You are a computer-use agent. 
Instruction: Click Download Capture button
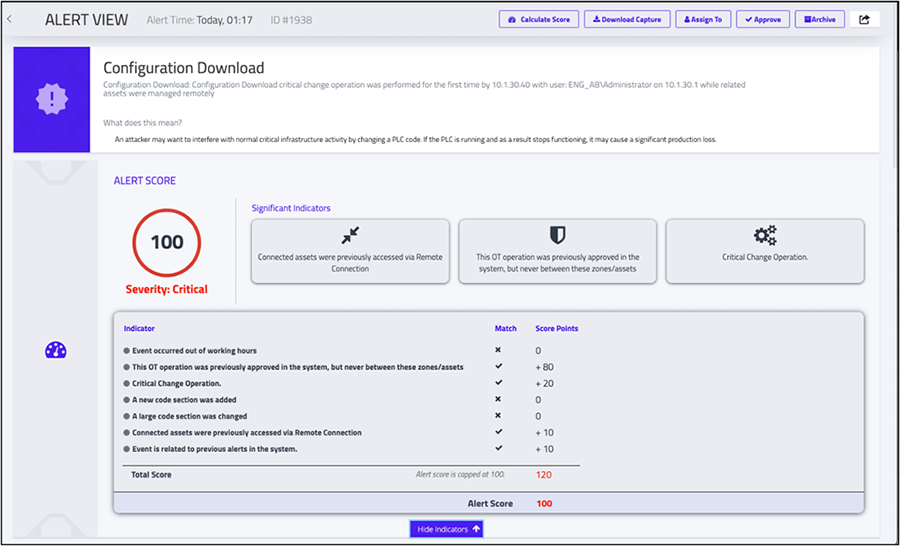tap(627, 20)
